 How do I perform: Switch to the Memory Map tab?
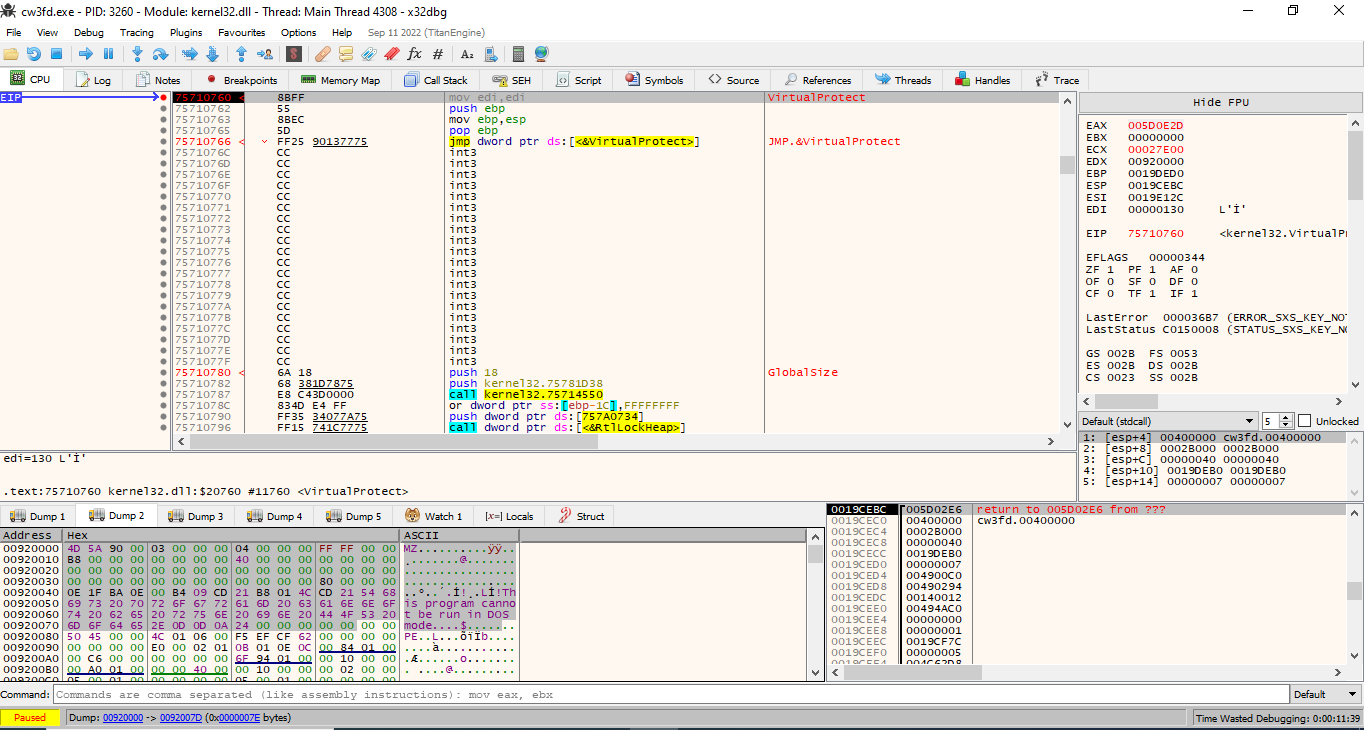[x=340, y=80]
